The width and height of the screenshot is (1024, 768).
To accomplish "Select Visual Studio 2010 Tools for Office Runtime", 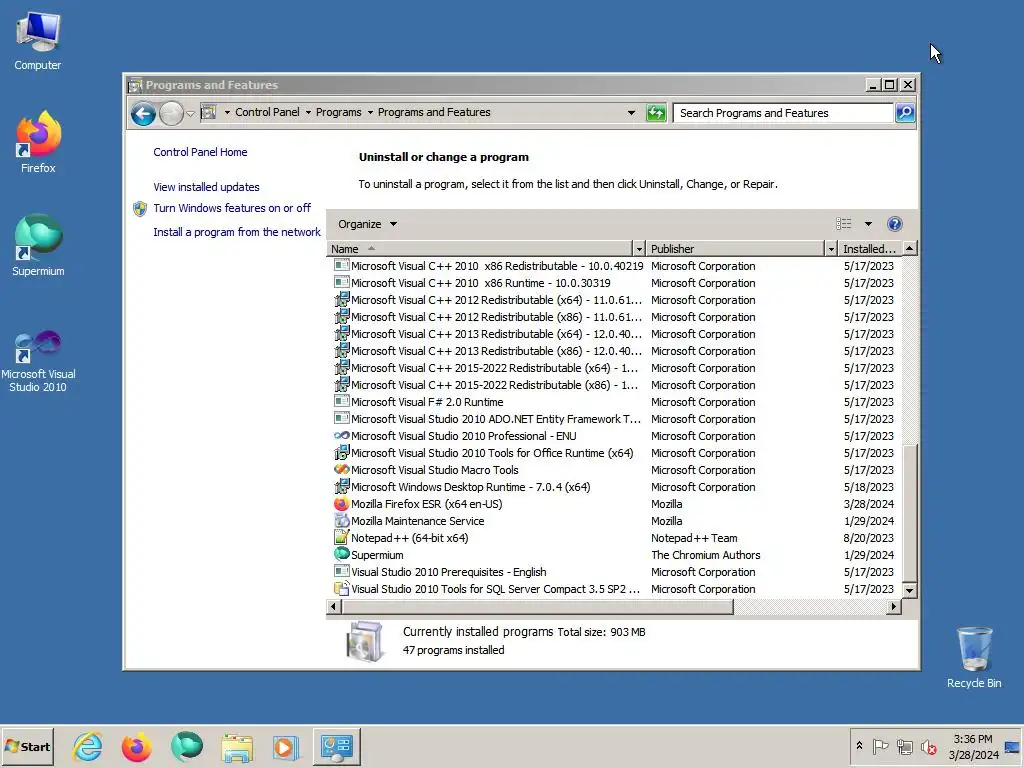I will point(614,453).
